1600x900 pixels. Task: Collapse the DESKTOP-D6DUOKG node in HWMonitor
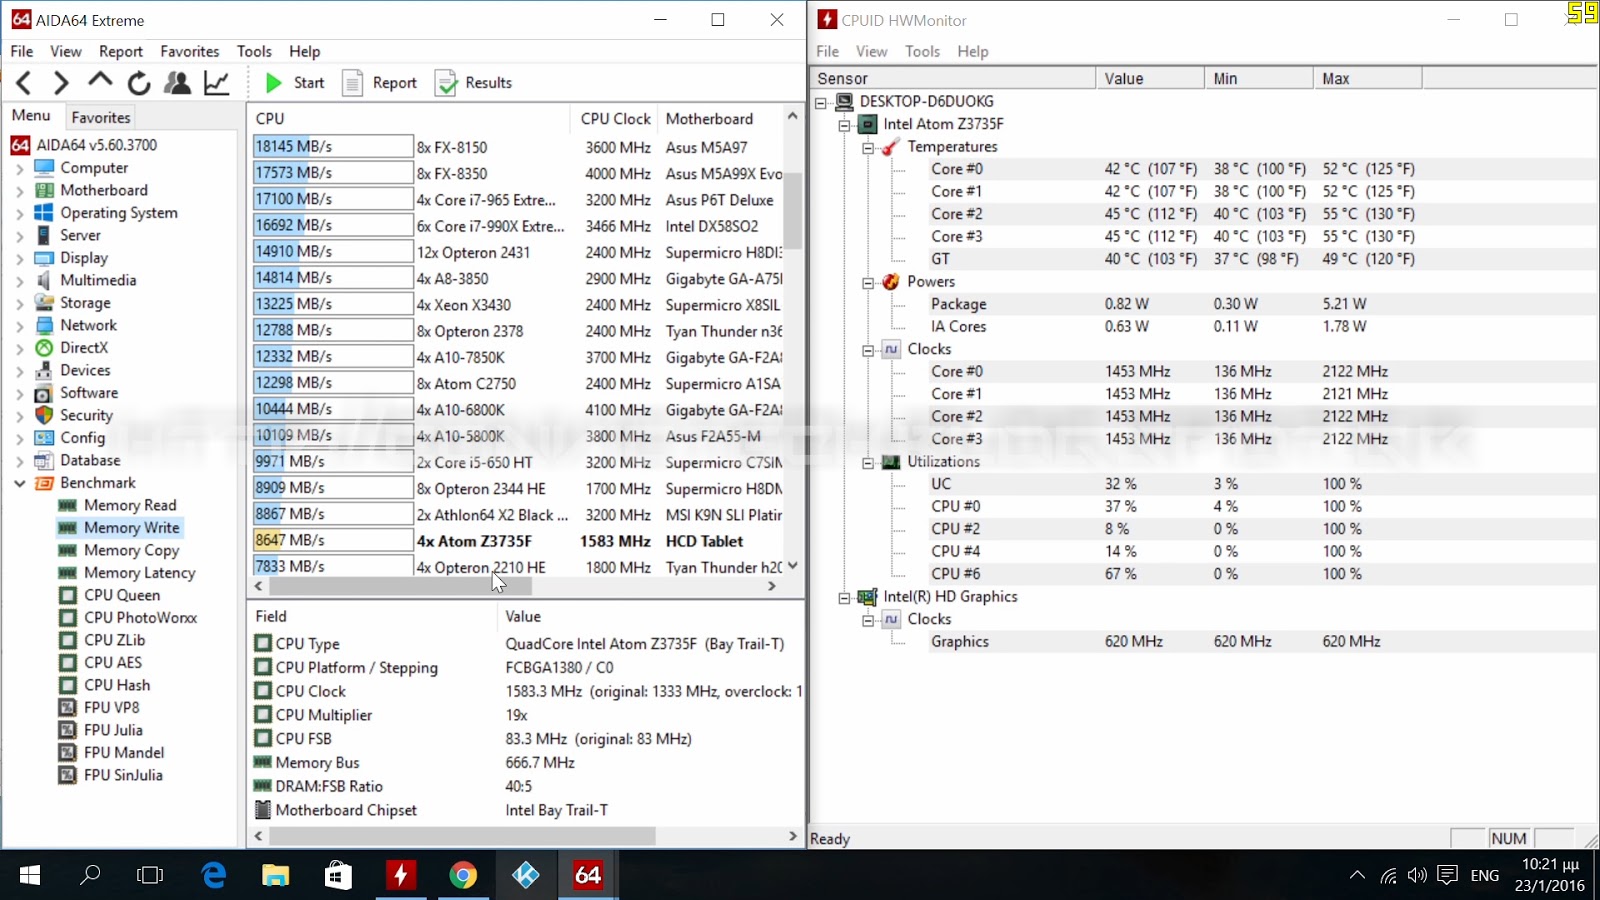pos(821,102)
